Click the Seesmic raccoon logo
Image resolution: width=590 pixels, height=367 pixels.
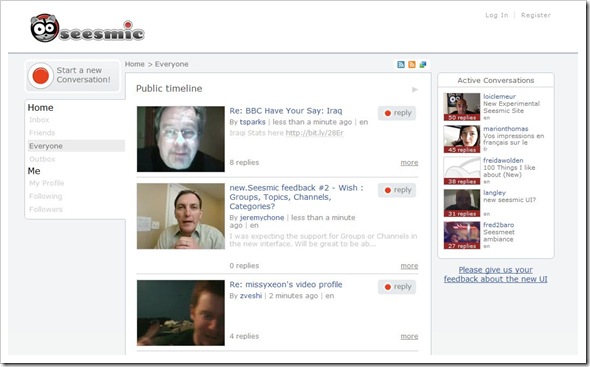[x=87, y=28]
